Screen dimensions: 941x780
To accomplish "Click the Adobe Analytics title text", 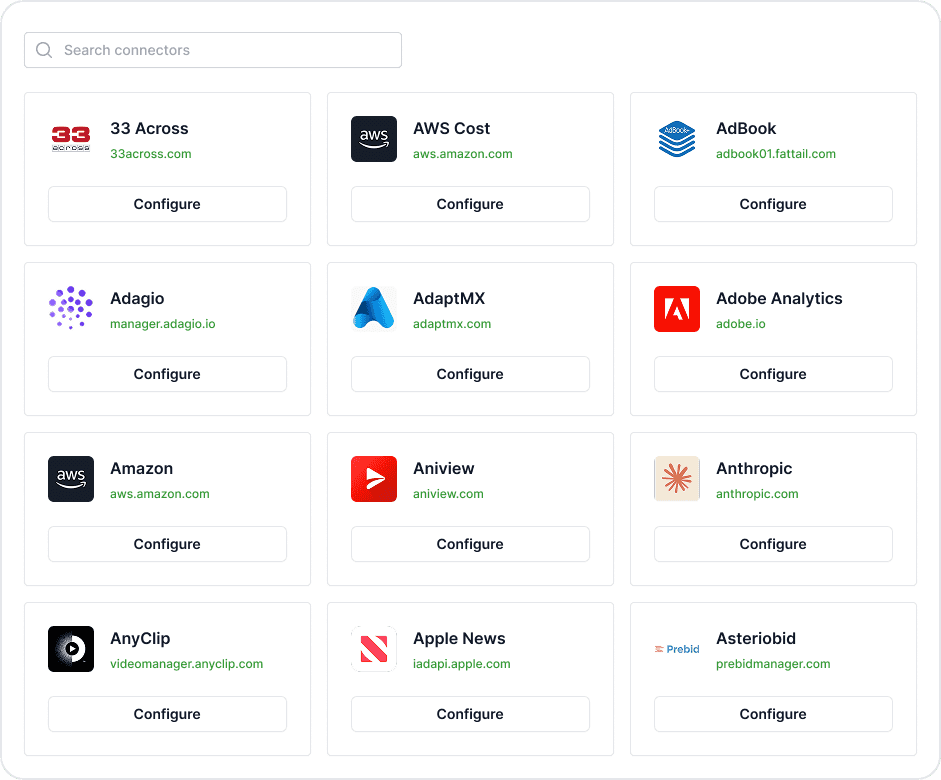I will click(x=779, y=299).
